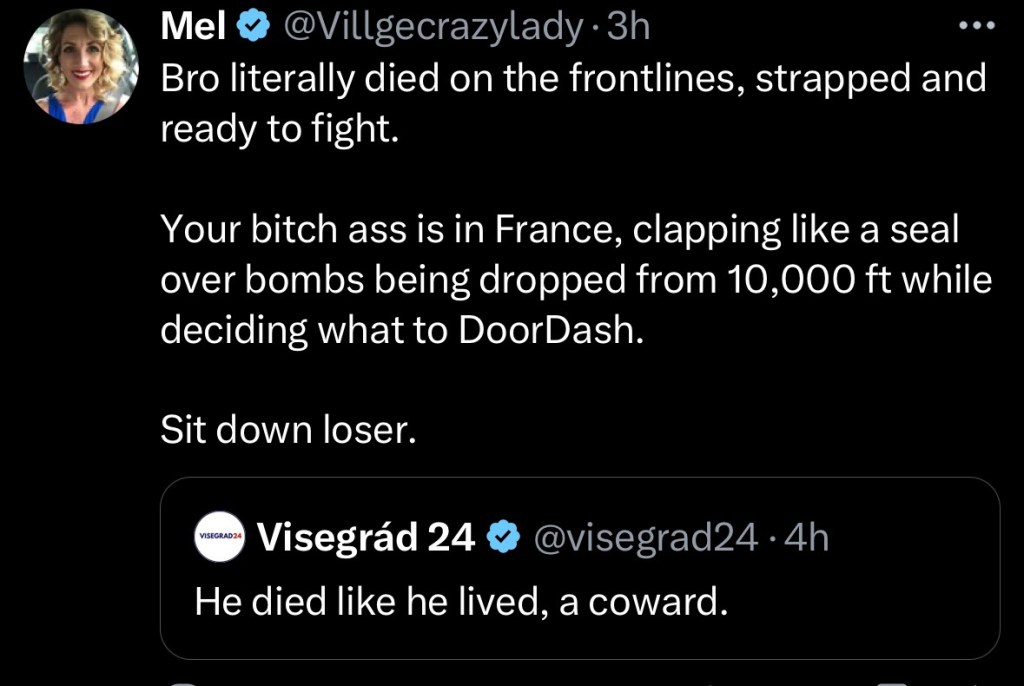This screenshot has width=1024, height=686.
Task: Open the @visegrad24 handle
Action: click(646, 538)
